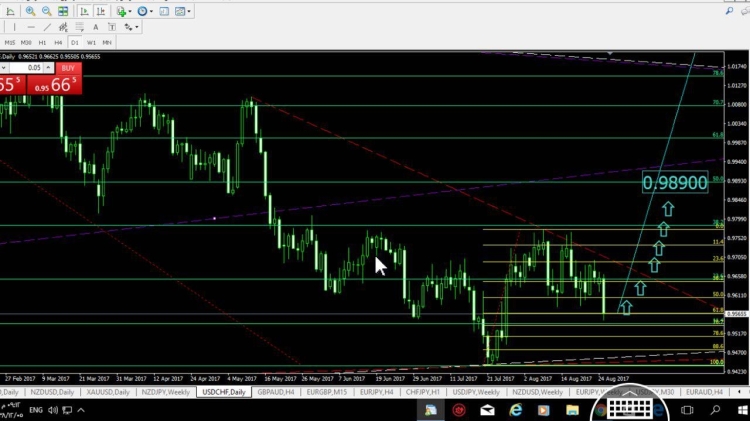Zoom out of the chart
This screenshot has height=421, width=750.
[47, 11]
